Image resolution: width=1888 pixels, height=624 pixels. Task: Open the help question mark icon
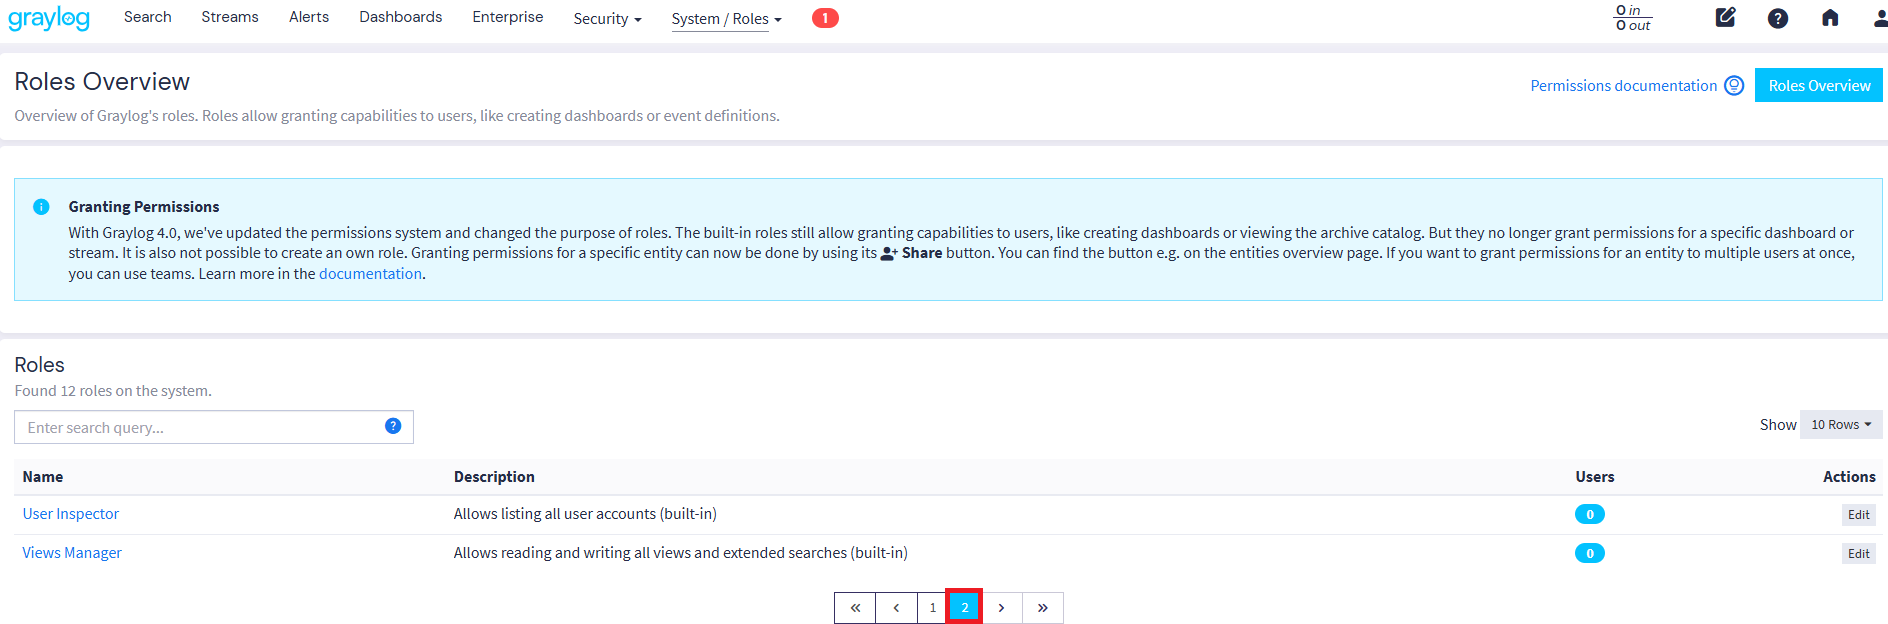[x=1777, y=18]
